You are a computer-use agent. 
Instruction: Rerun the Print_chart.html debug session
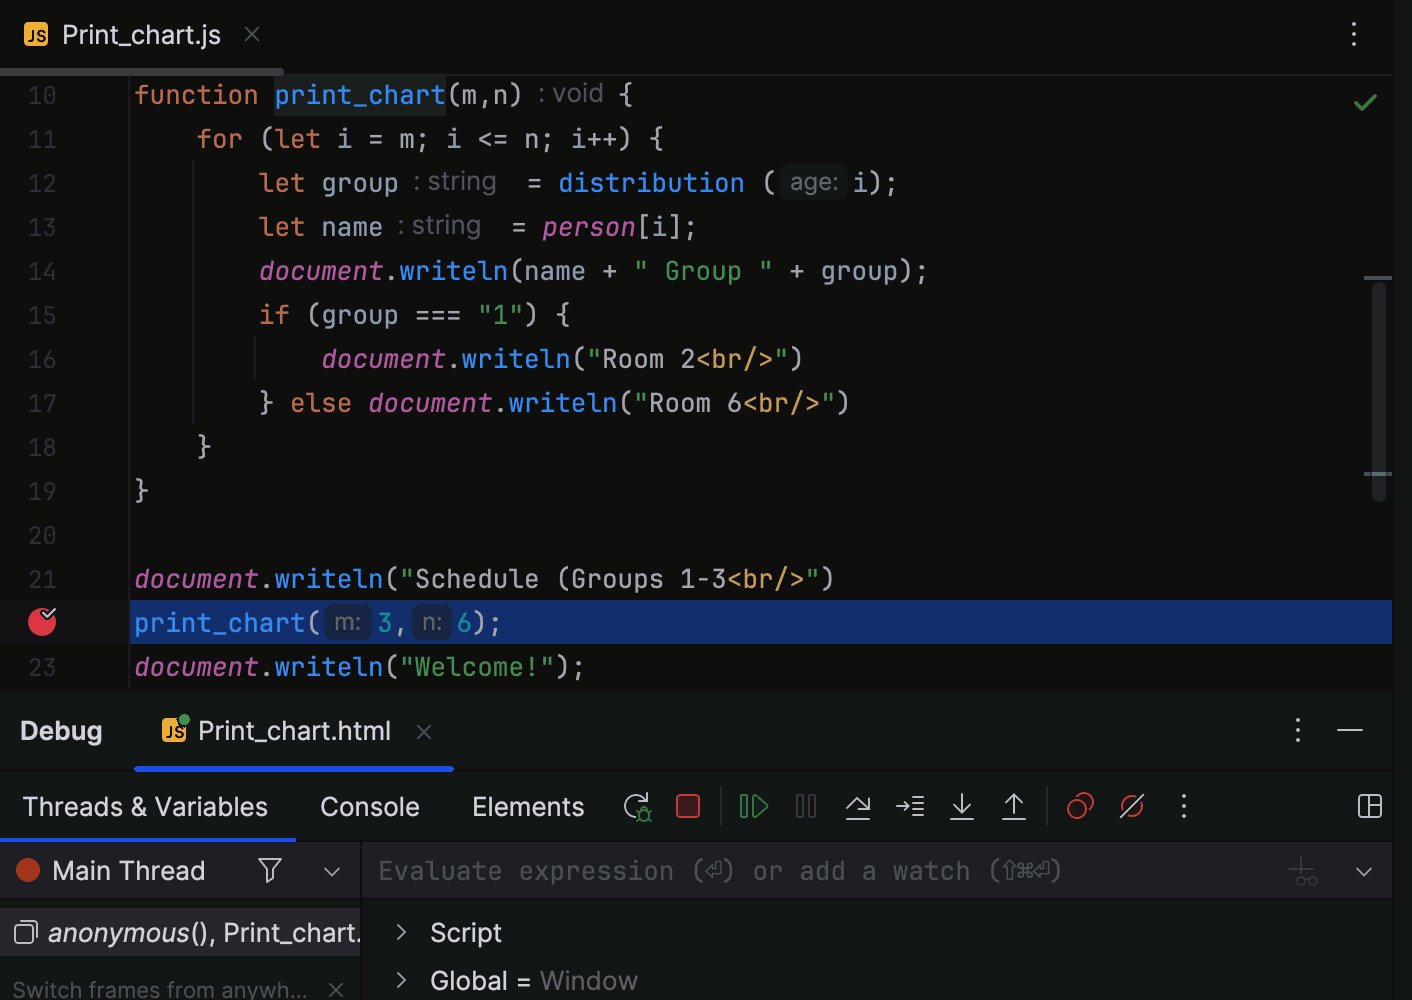[x=637, y=806]
